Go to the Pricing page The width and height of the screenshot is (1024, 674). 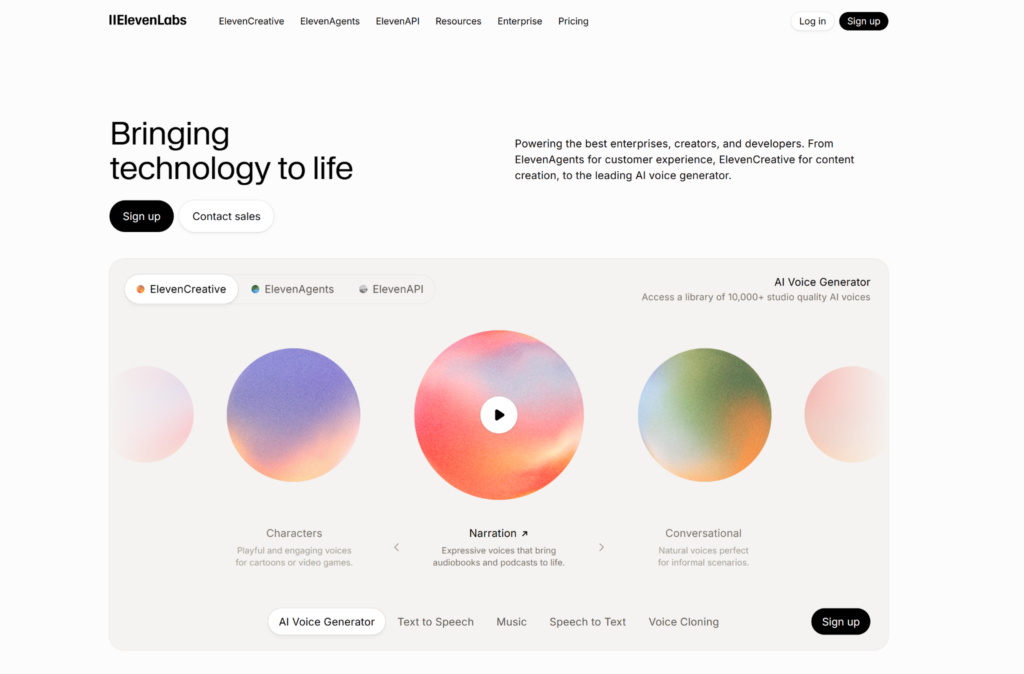(x=573, y=21)
